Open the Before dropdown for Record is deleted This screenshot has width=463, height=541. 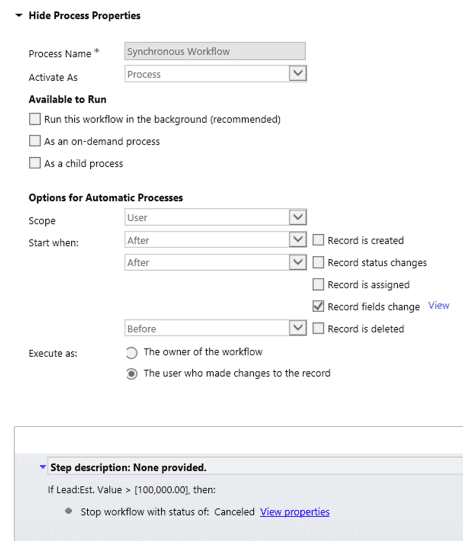(x=215, y=328)
